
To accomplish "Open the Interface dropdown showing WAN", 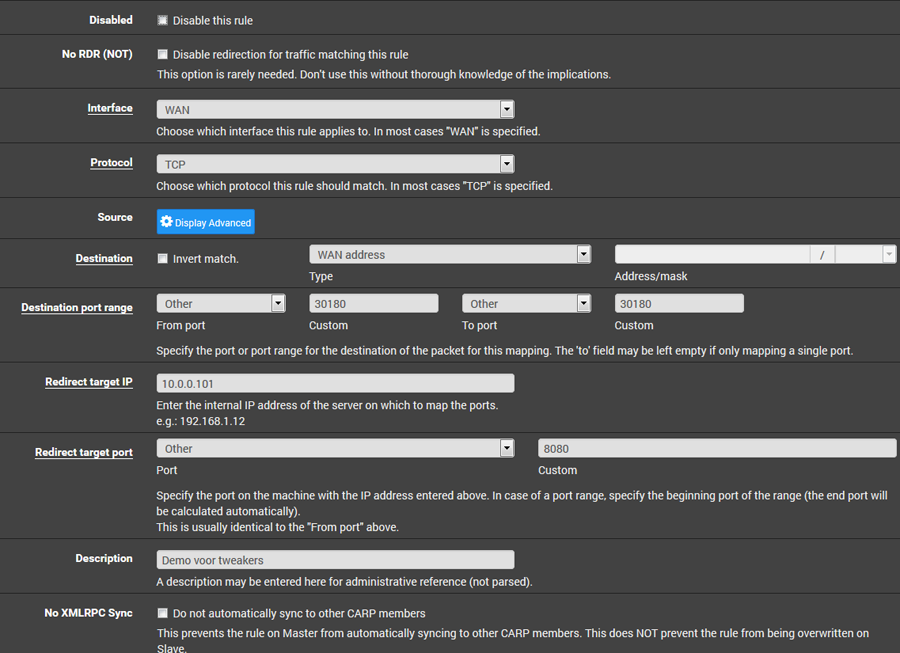I will coord(335,109).
